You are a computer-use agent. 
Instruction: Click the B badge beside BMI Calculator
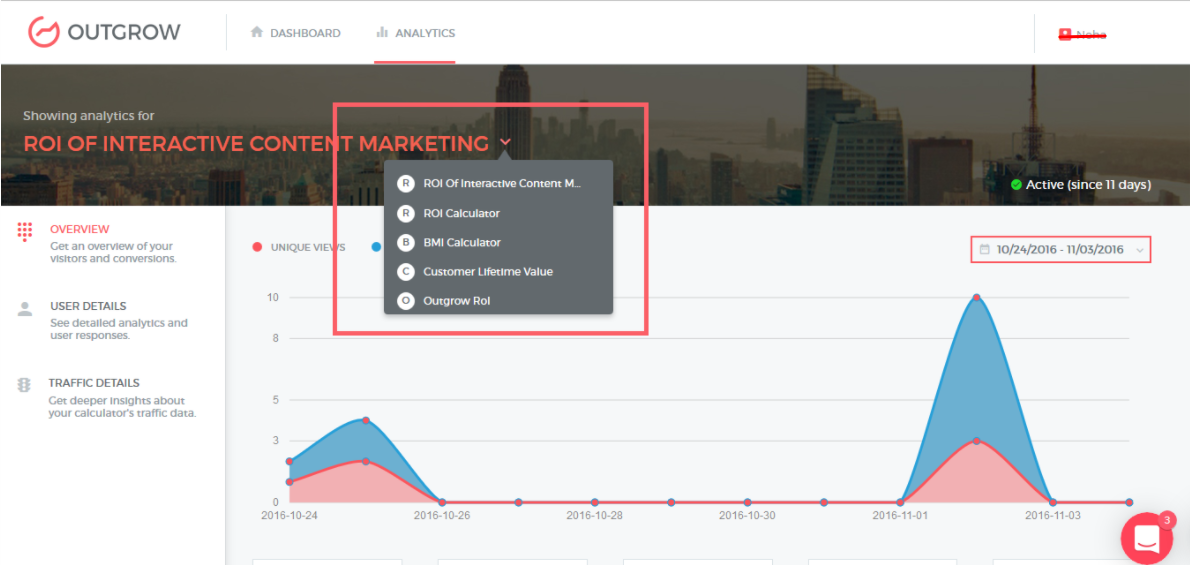pyautogui.click(x=406, y=242)
